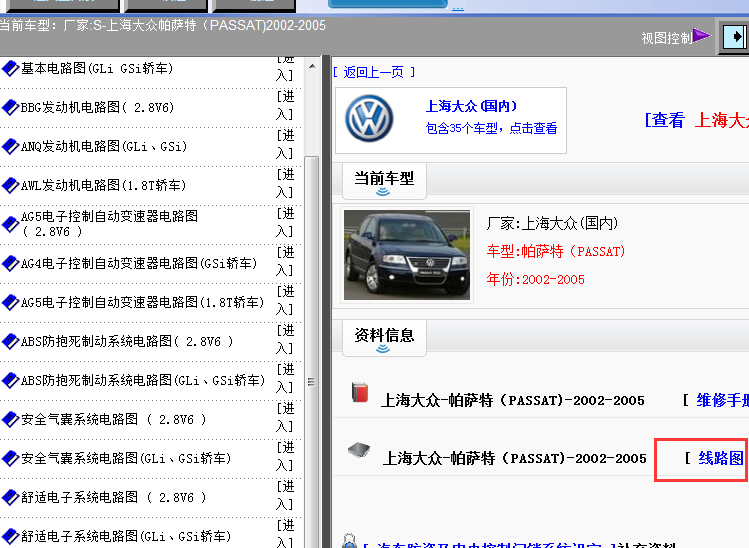Click the 资料信息 section tab
The height and width of the screenshot is (548, 749).
pos(384,338)
